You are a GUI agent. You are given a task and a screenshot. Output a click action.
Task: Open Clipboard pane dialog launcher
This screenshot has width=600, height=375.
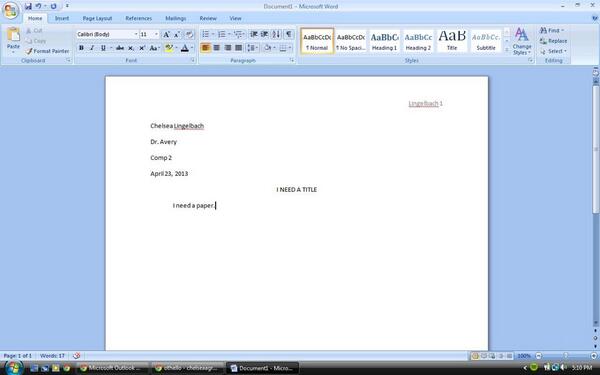(x=68, y=60)
